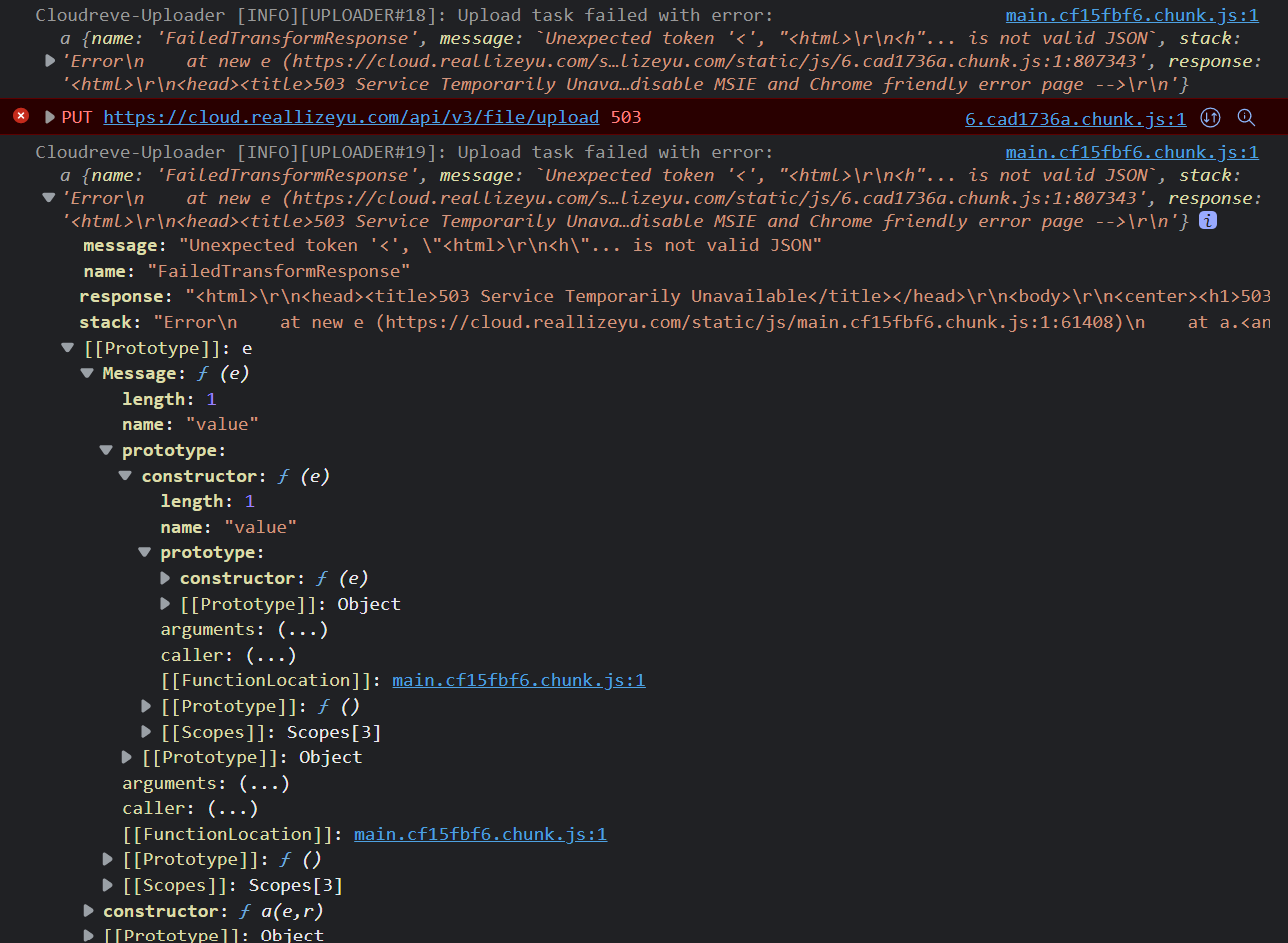Expand the collapsed constructor: ƒ (e) node
Screen dimensions: 1288x943
[x=166, y=578]
